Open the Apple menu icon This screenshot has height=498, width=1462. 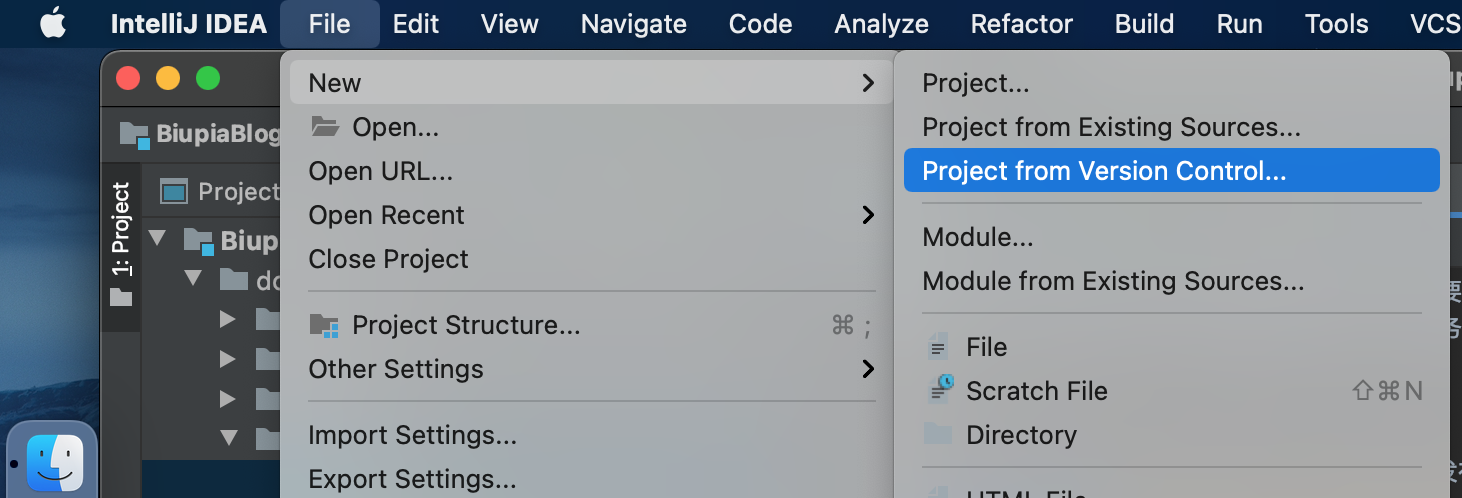coord(52,23)
